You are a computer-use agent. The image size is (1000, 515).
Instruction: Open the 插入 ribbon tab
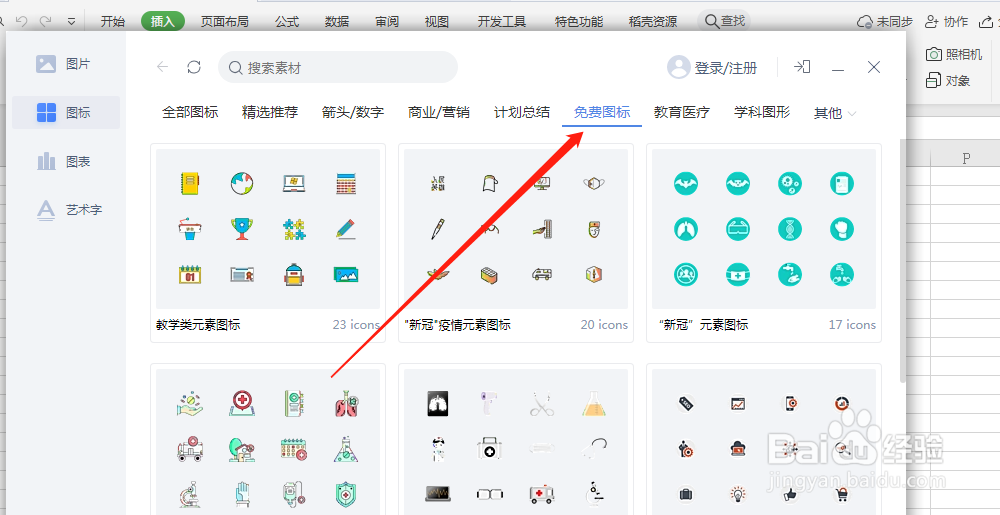(x=163, y=22)
